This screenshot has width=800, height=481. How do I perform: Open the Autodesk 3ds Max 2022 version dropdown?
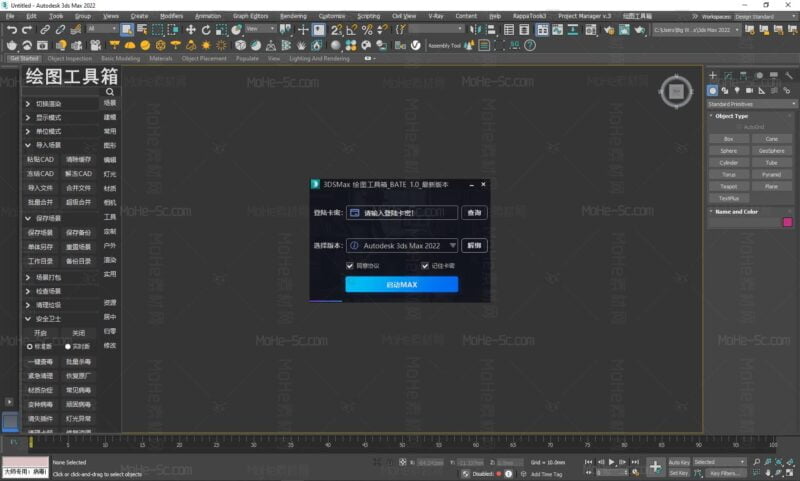[x=402, y=245]
